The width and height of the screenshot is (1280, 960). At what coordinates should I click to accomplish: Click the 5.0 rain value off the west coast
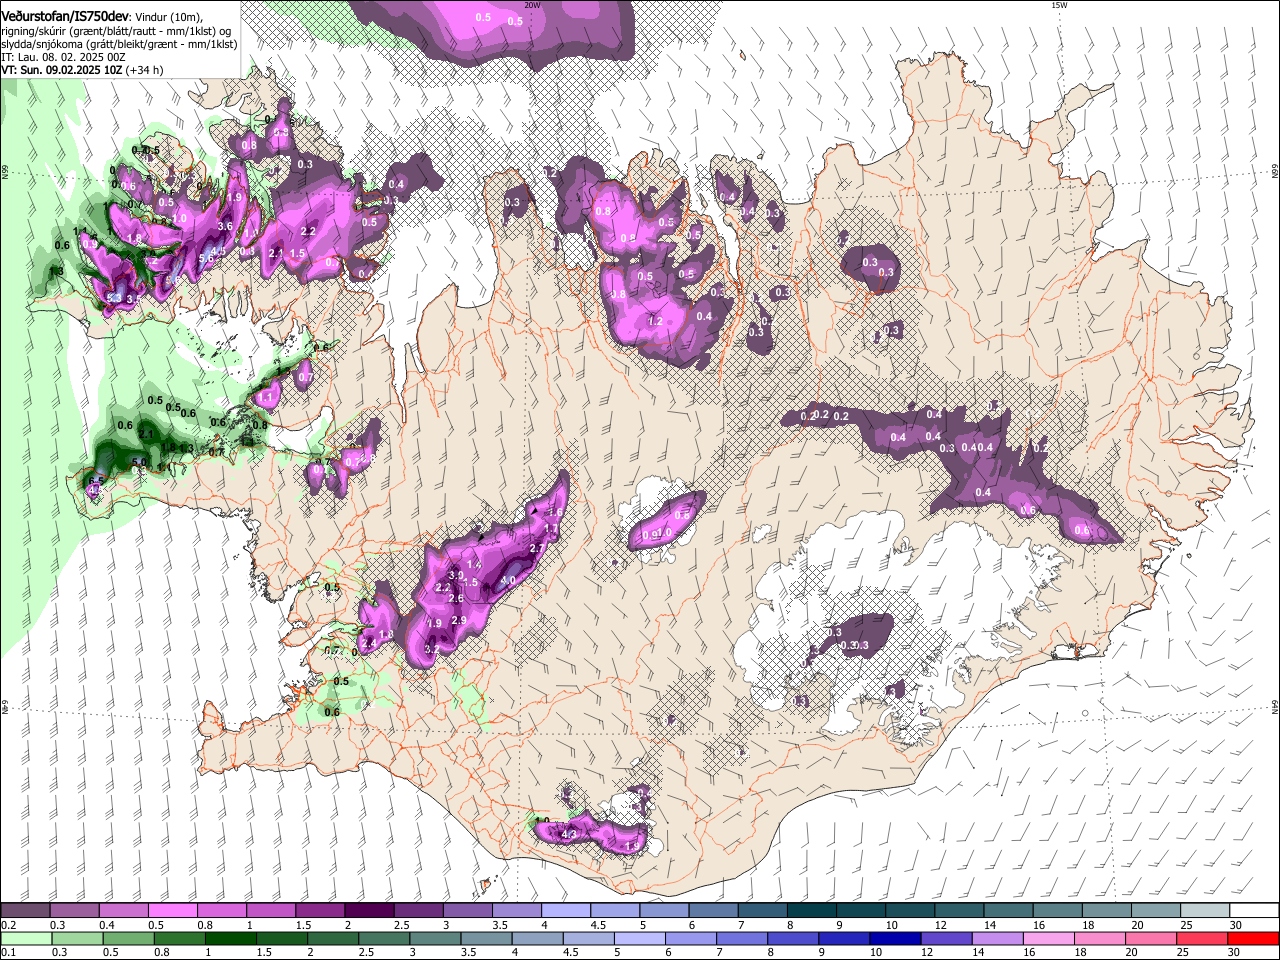coord(140,463)
